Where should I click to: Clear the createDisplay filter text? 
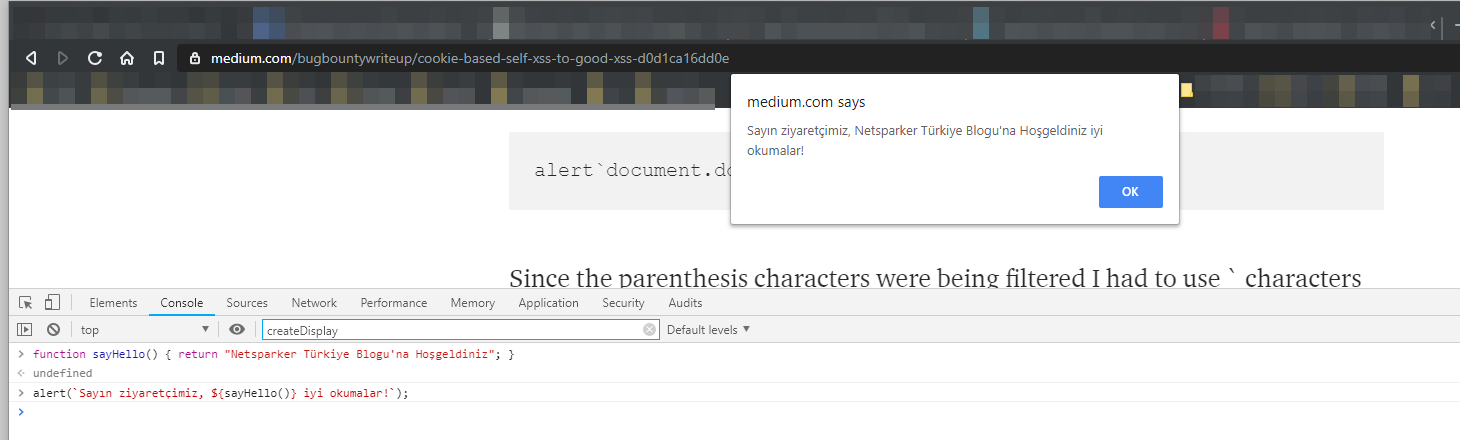[x=649, y=330]
